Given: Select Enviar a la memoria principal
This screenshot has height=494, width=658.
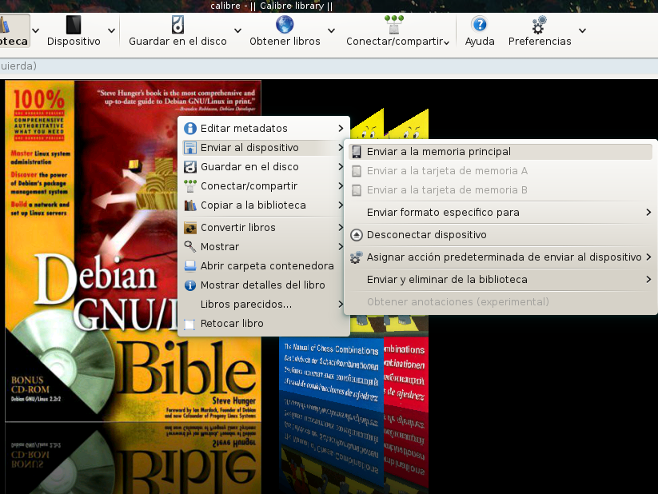Looking at the screenshot, I should point(500,152).
